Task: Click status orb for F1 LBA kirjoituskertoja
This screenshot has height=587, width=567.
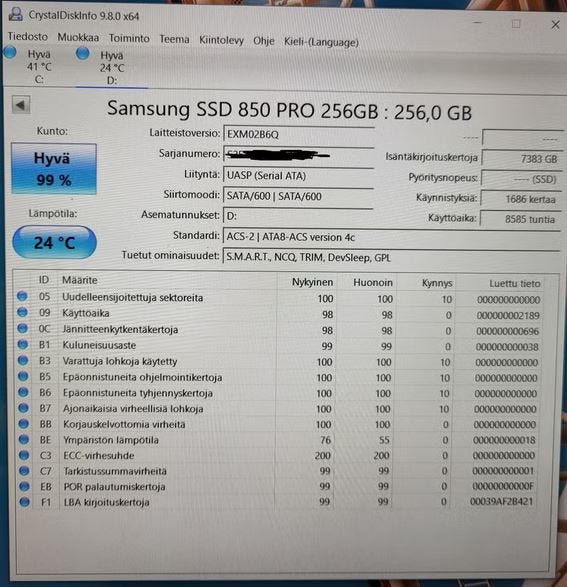Action: coord(24,502)
